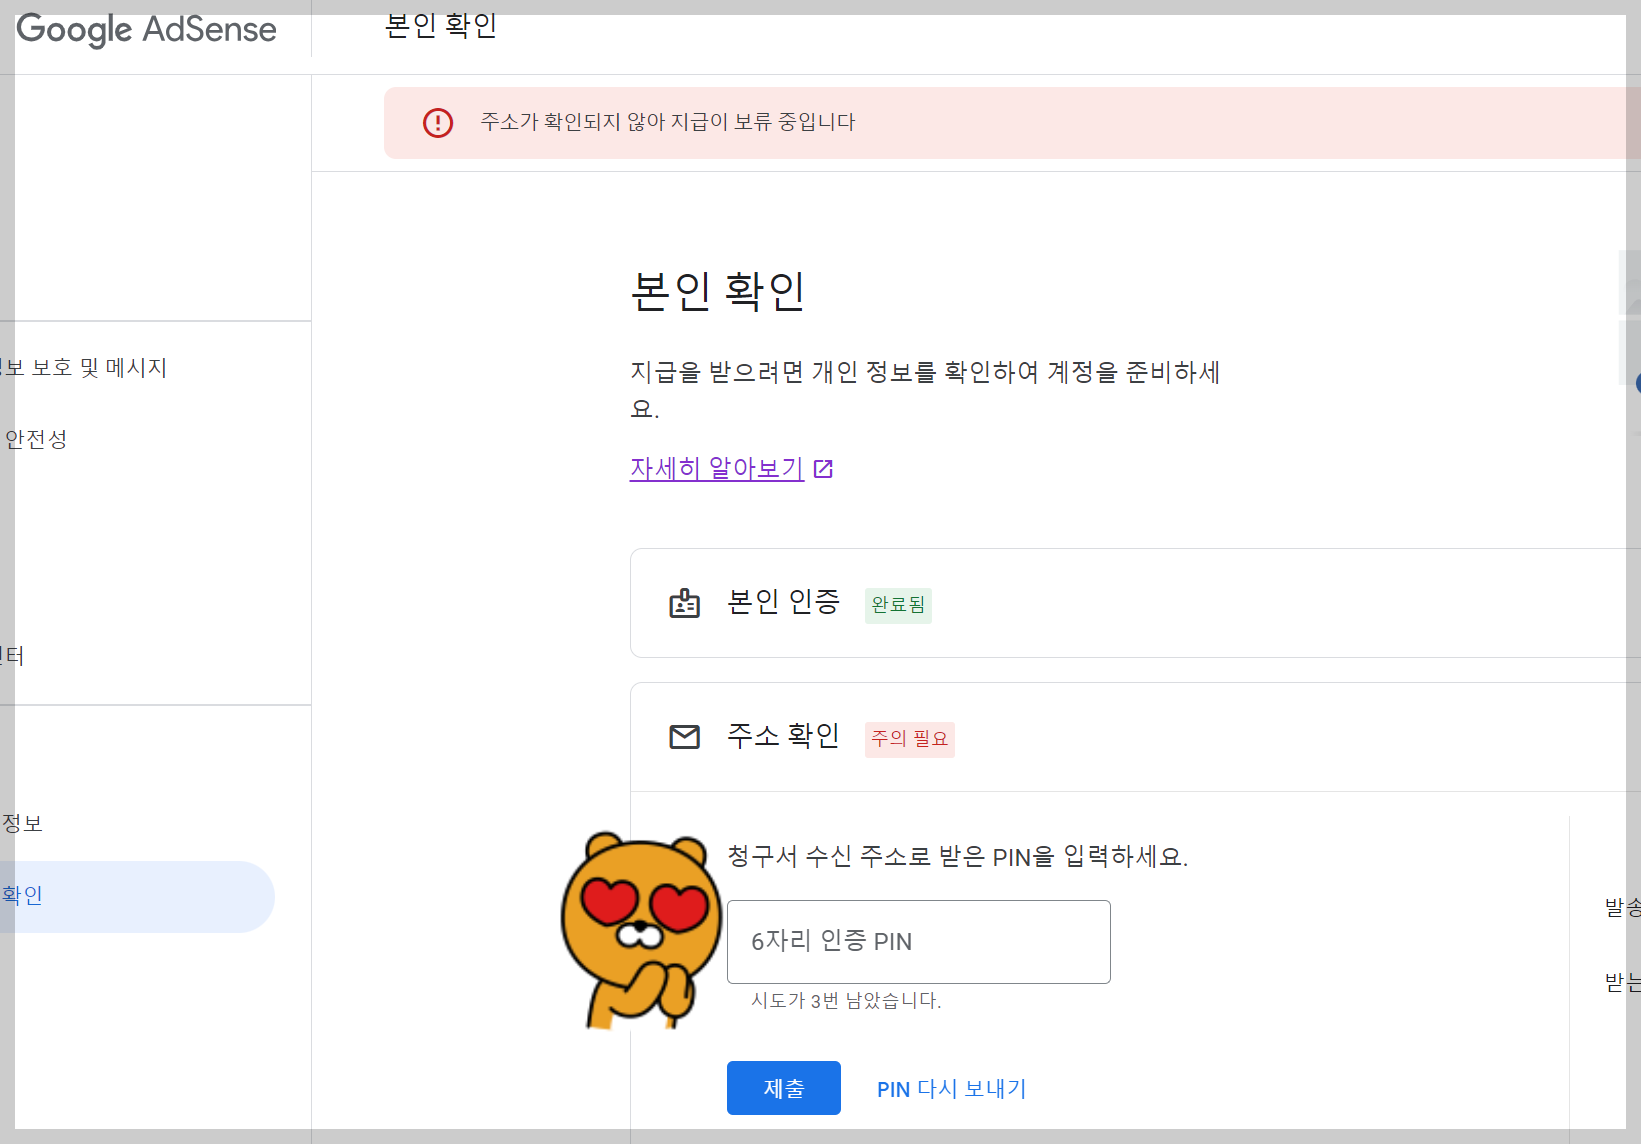The width and height of the screenshot is (1641, 1144).
Task: Expand the 본인 인증 section
Action: point(1135,603)
